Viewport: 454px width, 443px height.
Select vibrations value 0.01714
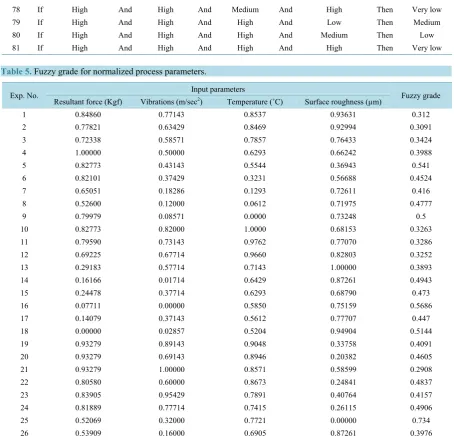tap(171, 280)
